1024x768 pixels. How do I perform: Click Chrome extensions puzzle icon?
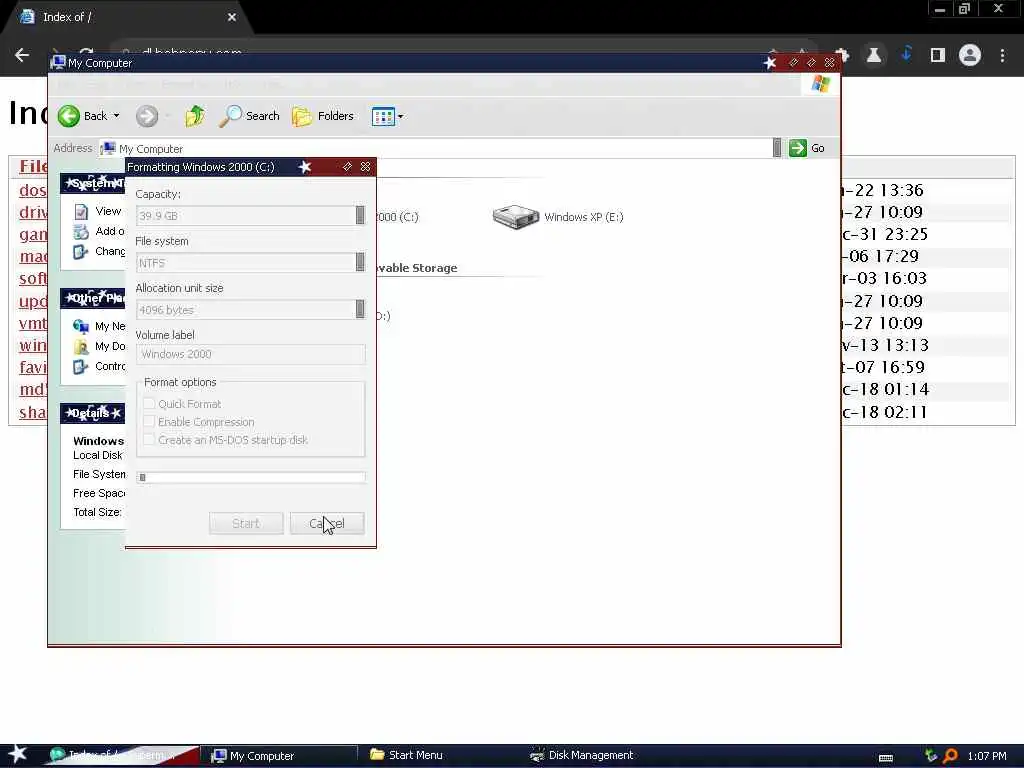click(x=842, y=56)
